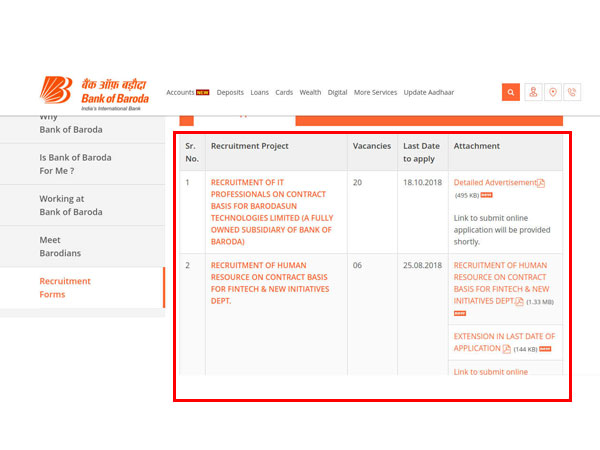Open Extension in Last Date of Application
The height and width of the screenshot is (450, 600).
(x=504, y=342)
